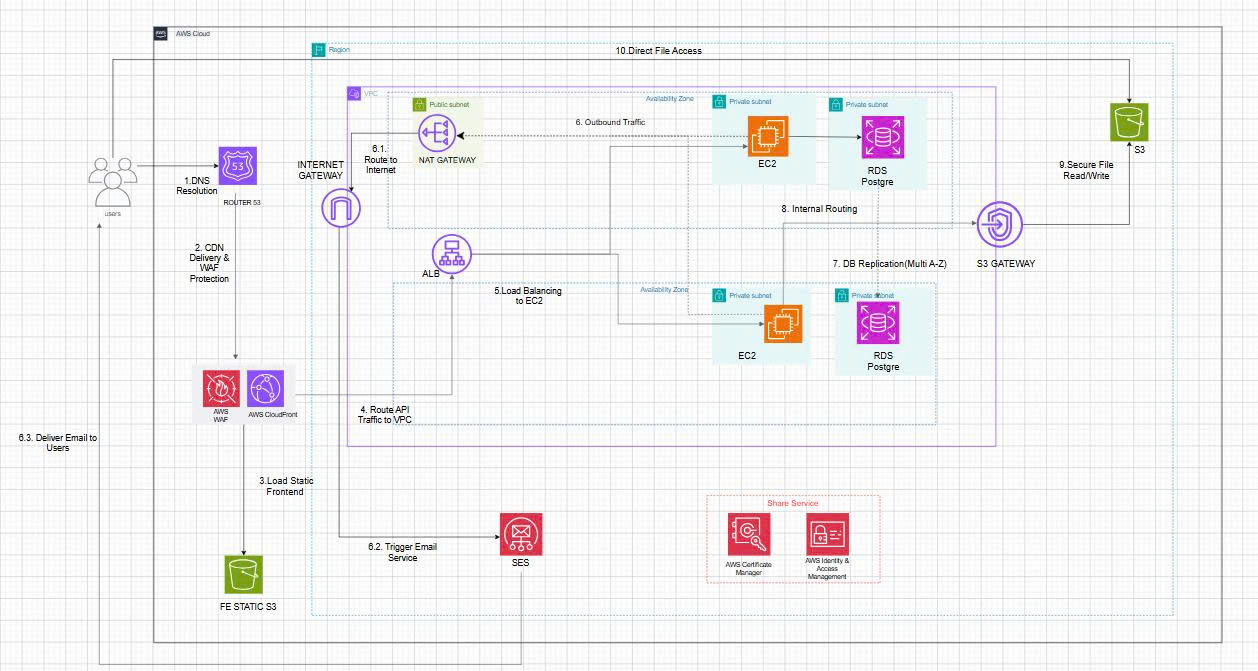
Task: Click the AWS Cloud logo icon
Action: pyautogui.click(x=161, y=34)
